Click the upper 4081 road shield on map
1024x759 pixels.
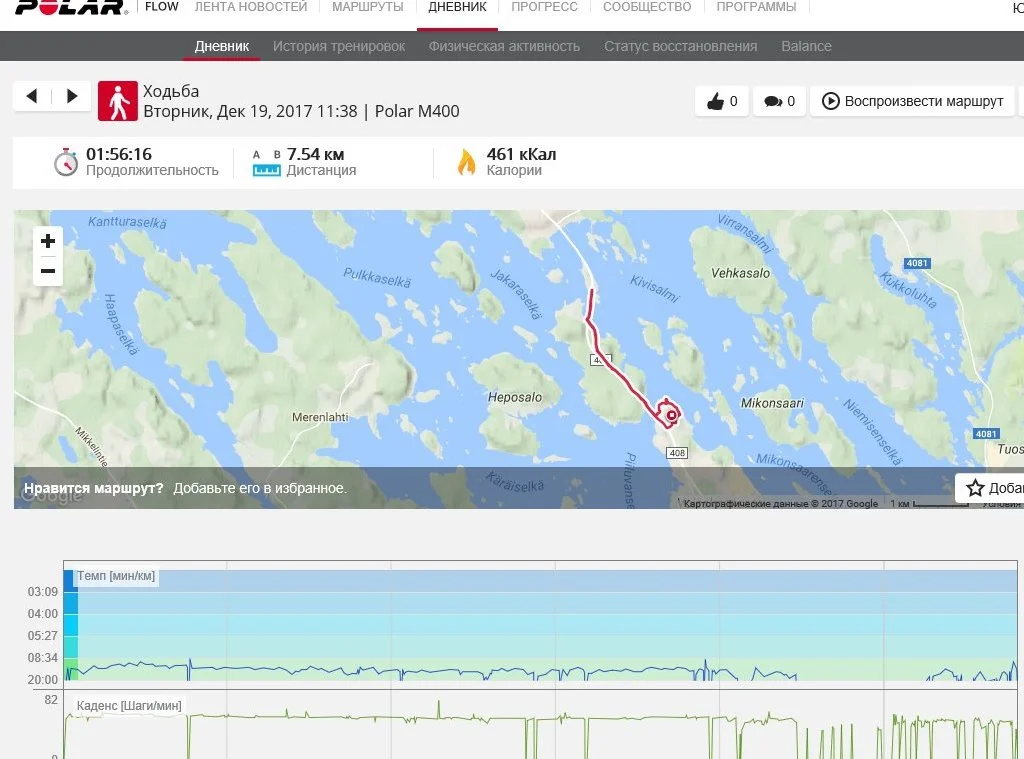917,263
